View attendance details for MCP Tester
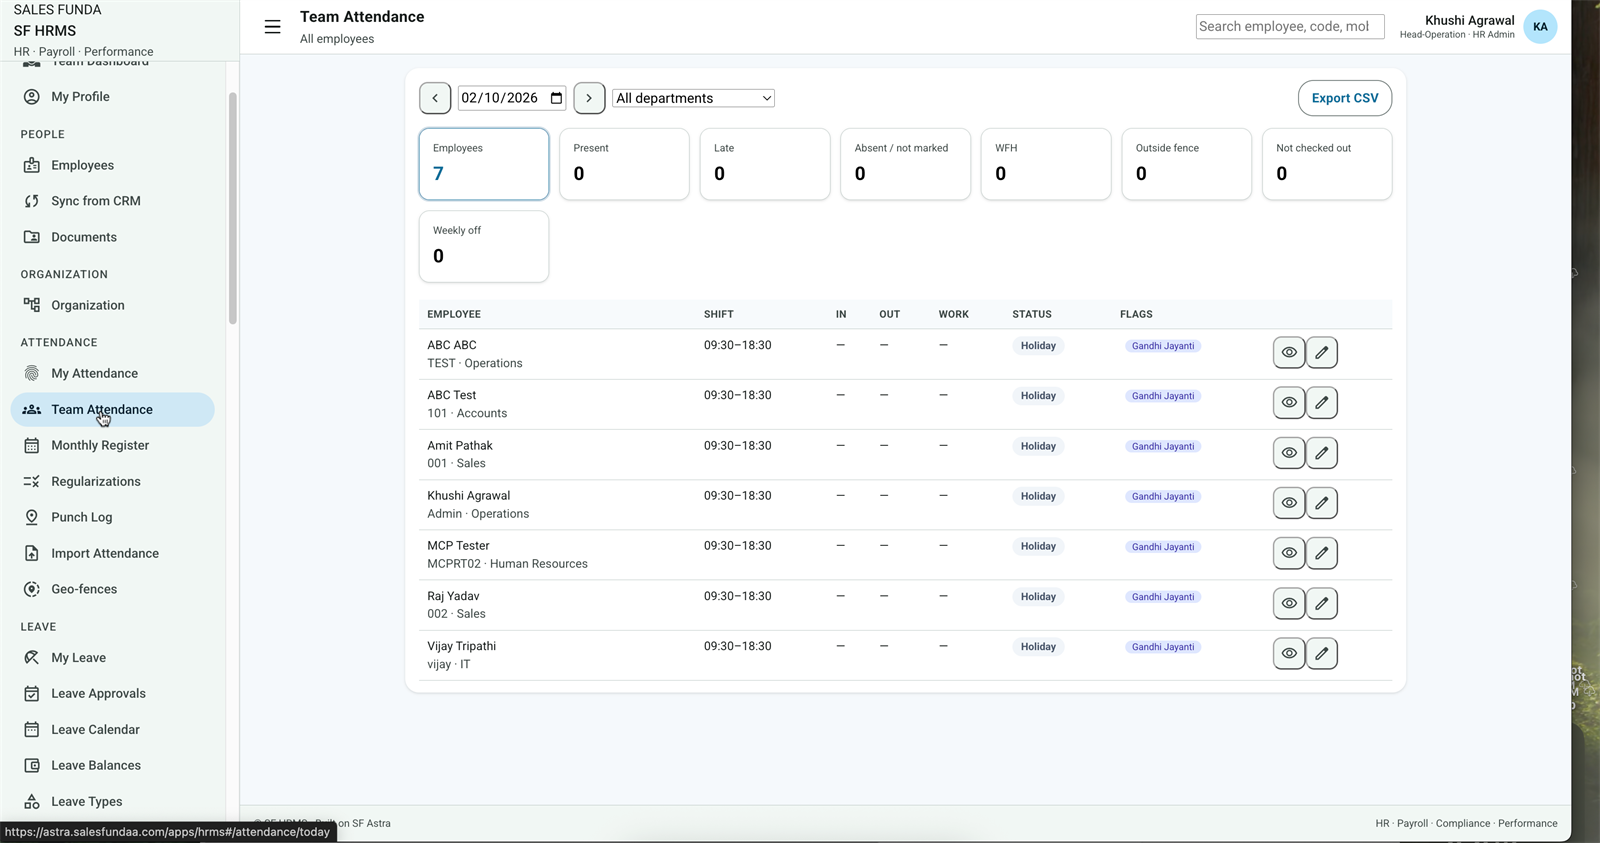The image size is (1600, 843). coord(1289,553)
